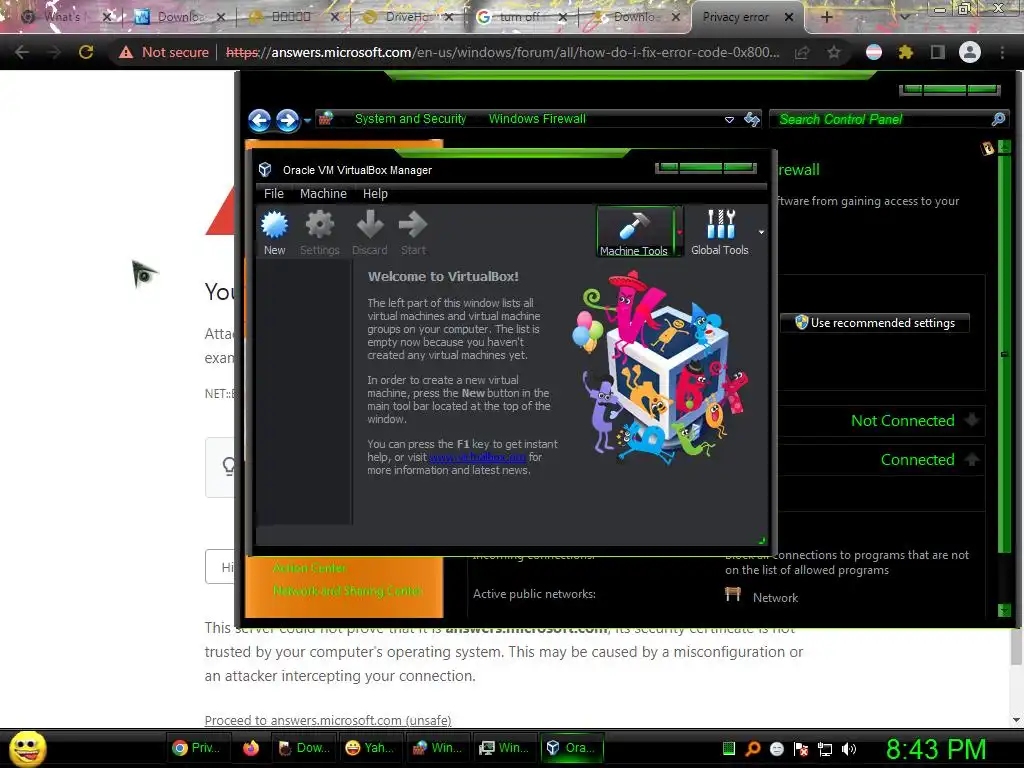This screenshot has width=1024, height=768.
Task: Open the Machine menu in VirtualBox
Action: (x=323, y=193)
